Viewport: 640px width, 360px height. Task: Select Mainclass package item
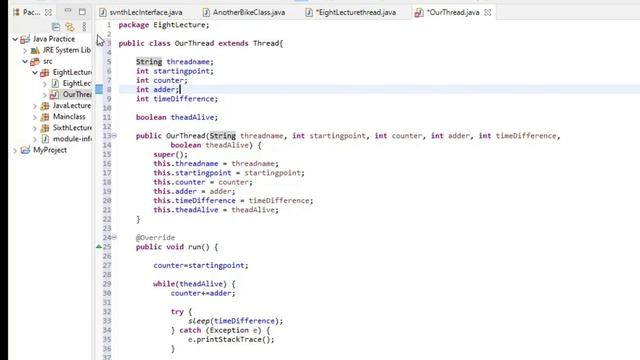tap(69, 116)
